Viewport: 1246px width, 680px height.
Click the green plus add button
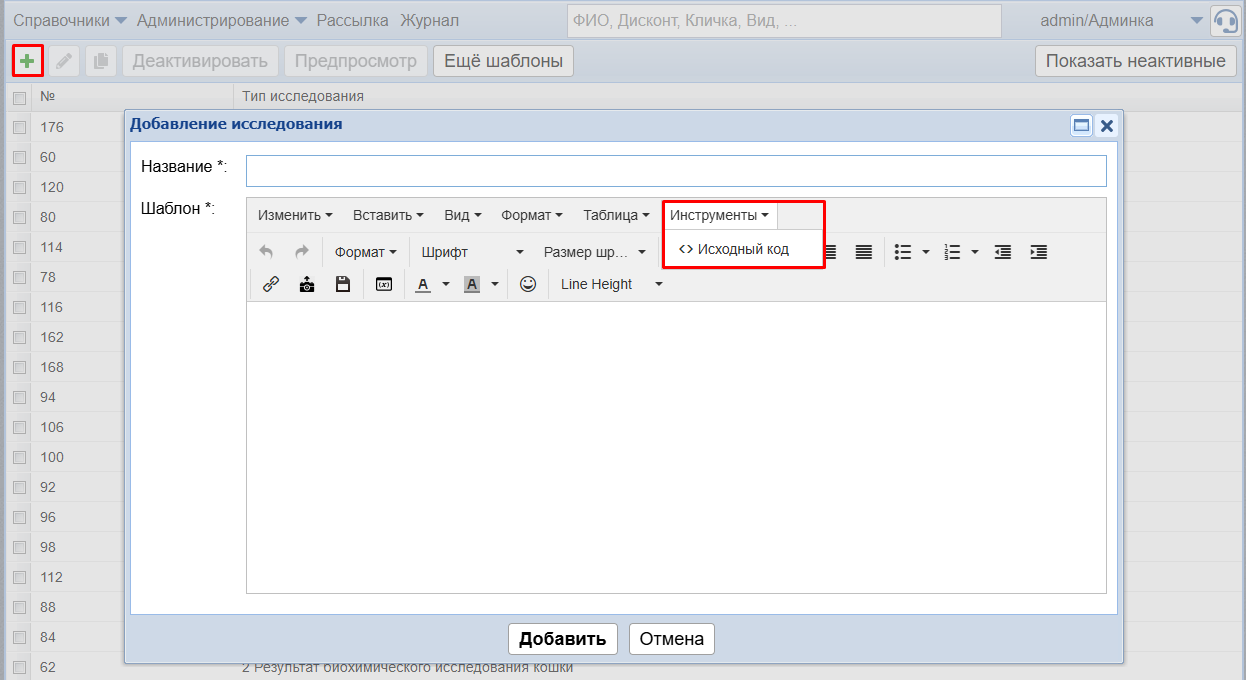point(27,61)
